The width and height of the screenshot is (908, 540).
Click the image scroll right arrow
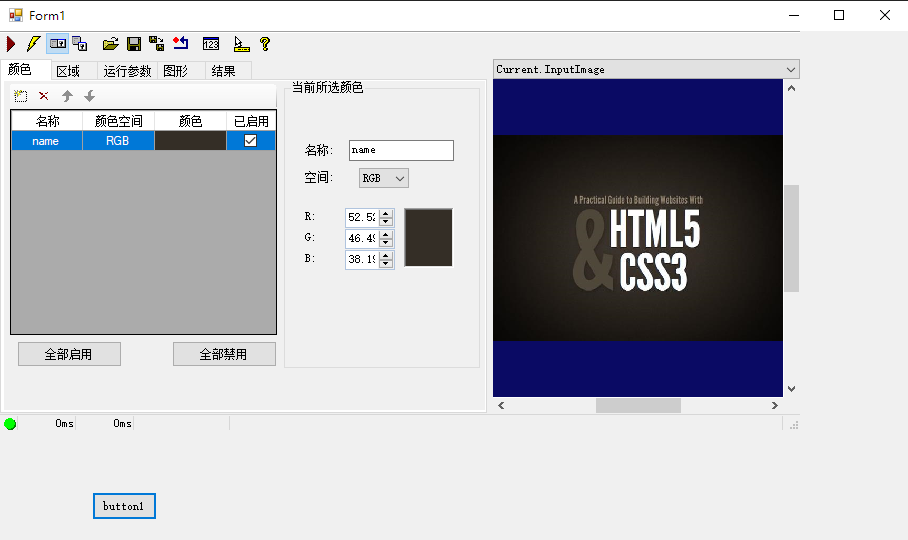pos(775,406)
